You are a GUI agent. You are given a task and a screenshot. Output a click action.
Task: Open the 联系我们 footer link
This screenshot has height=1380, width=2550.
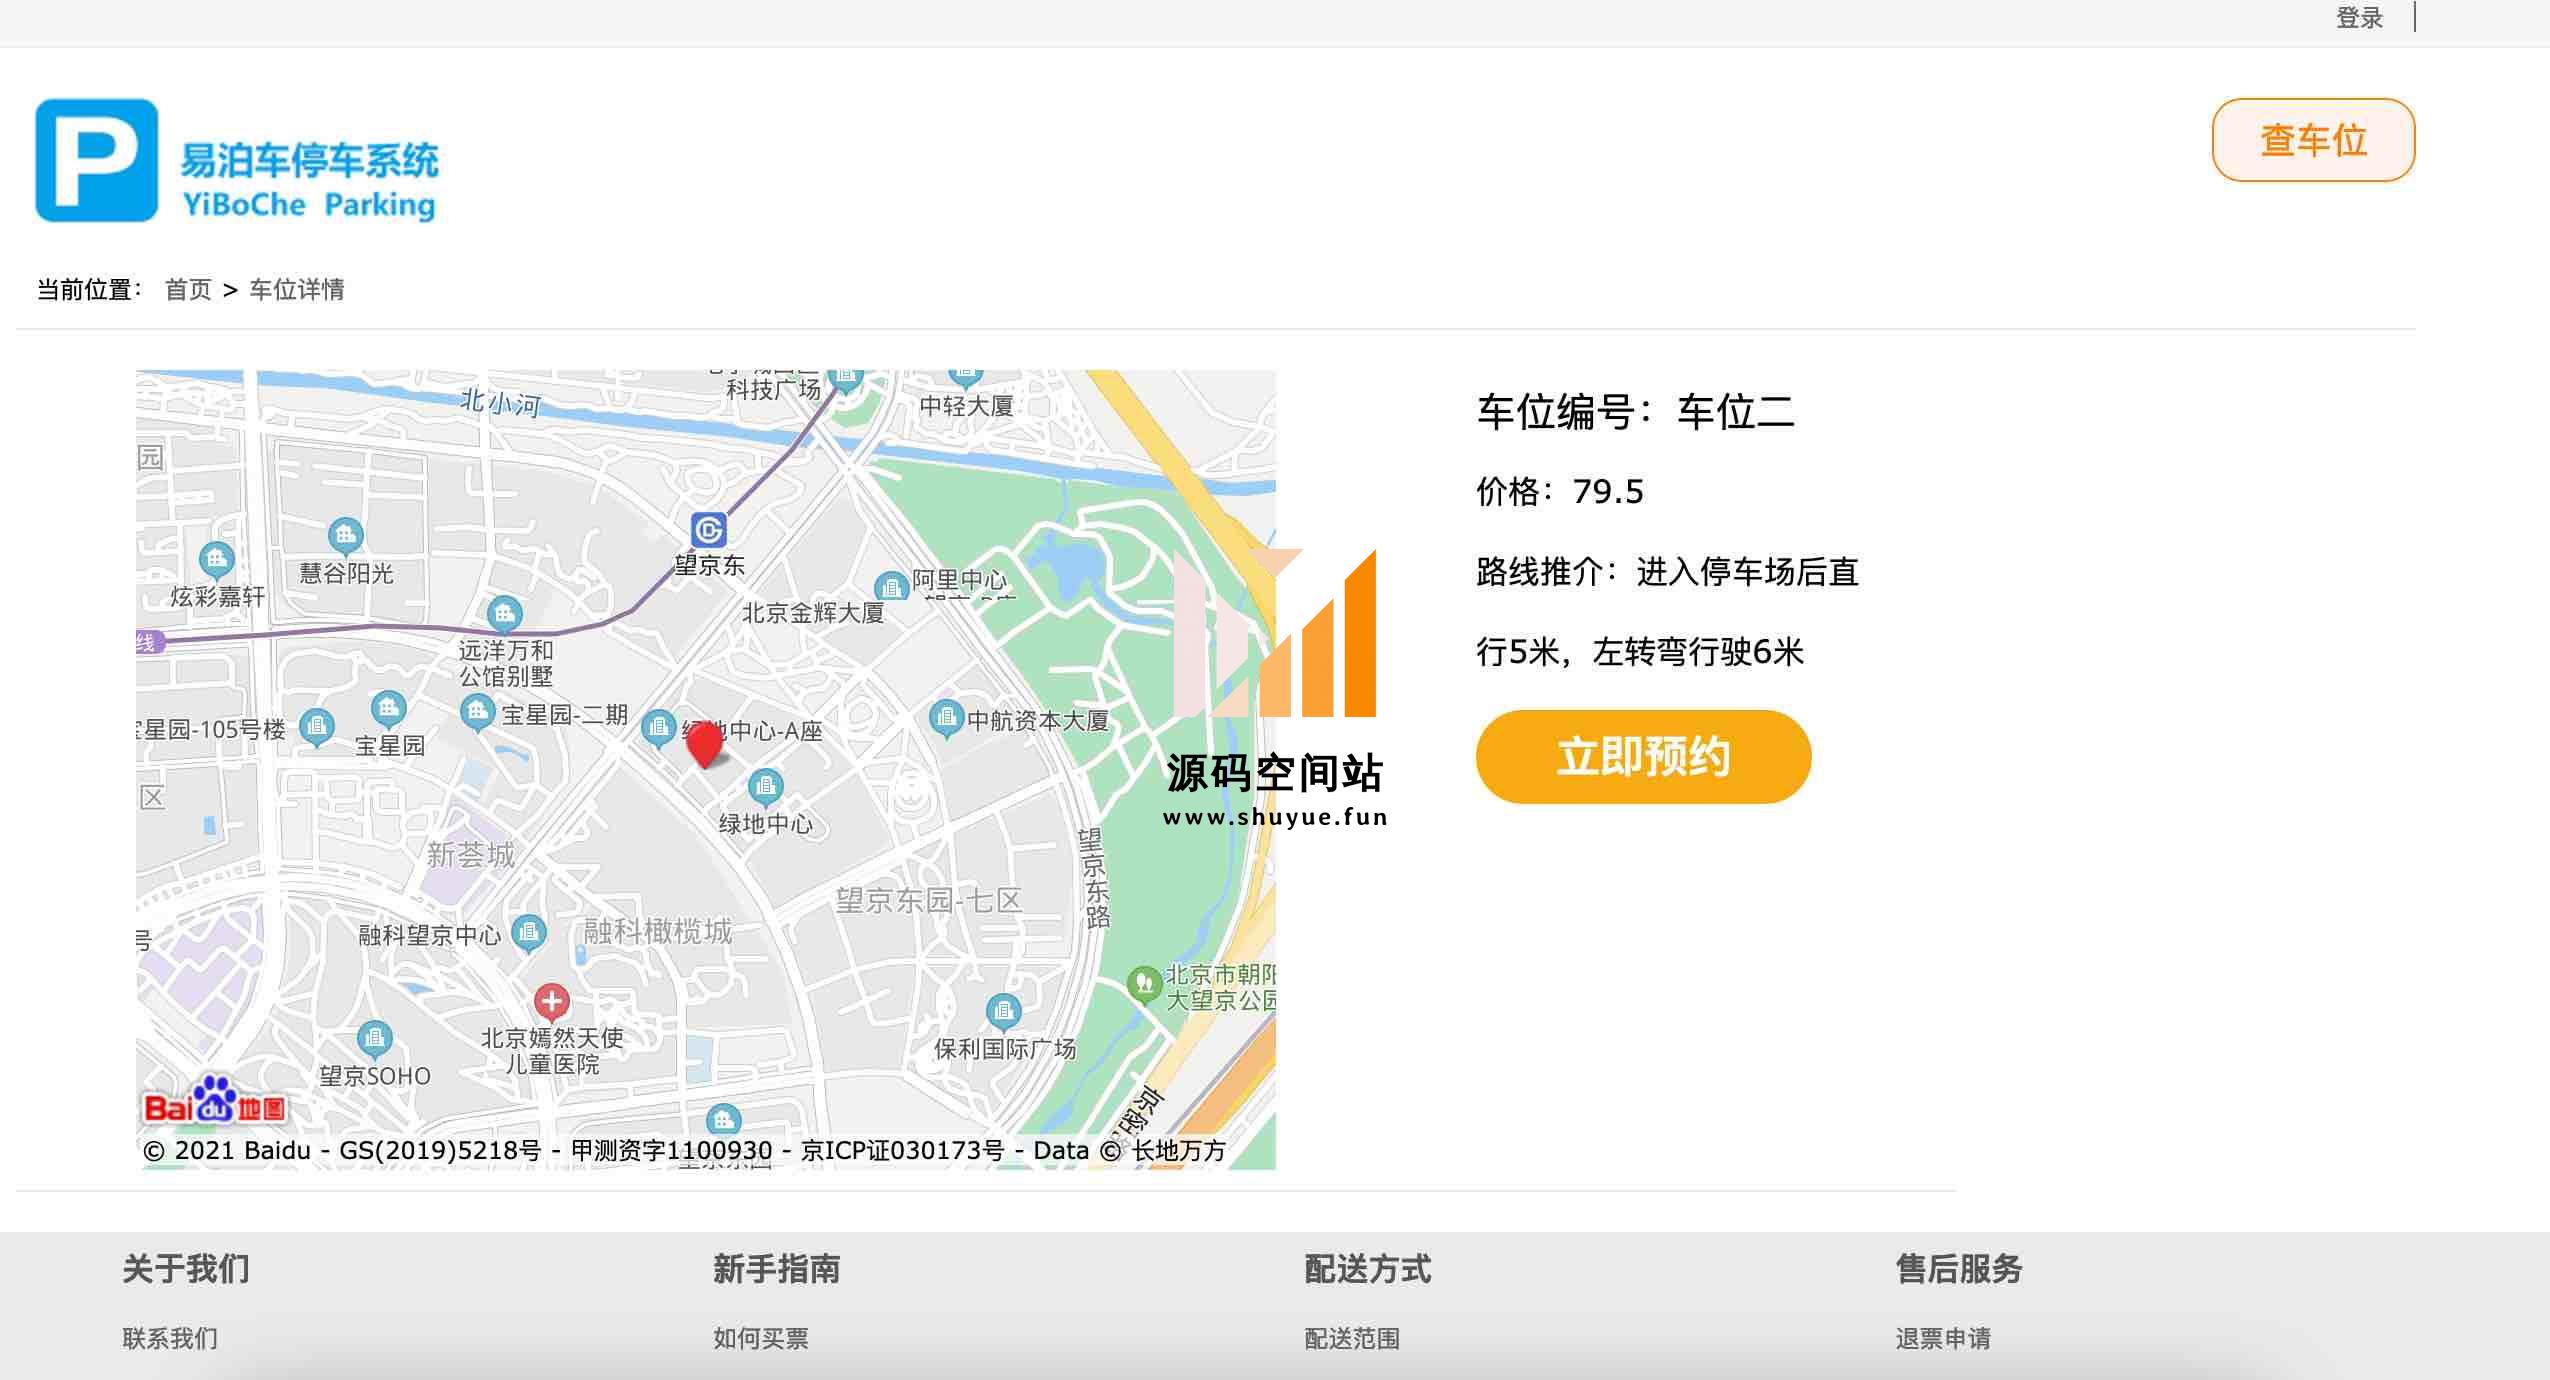click(x=170, y=1338)
